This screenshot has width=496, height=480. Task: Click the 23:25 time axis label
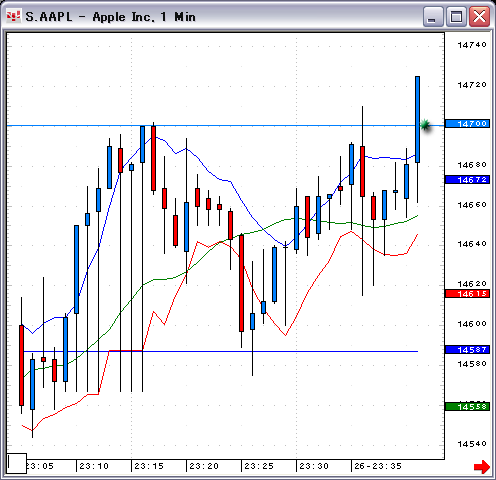pyautogui.click(x=259, y=466)
